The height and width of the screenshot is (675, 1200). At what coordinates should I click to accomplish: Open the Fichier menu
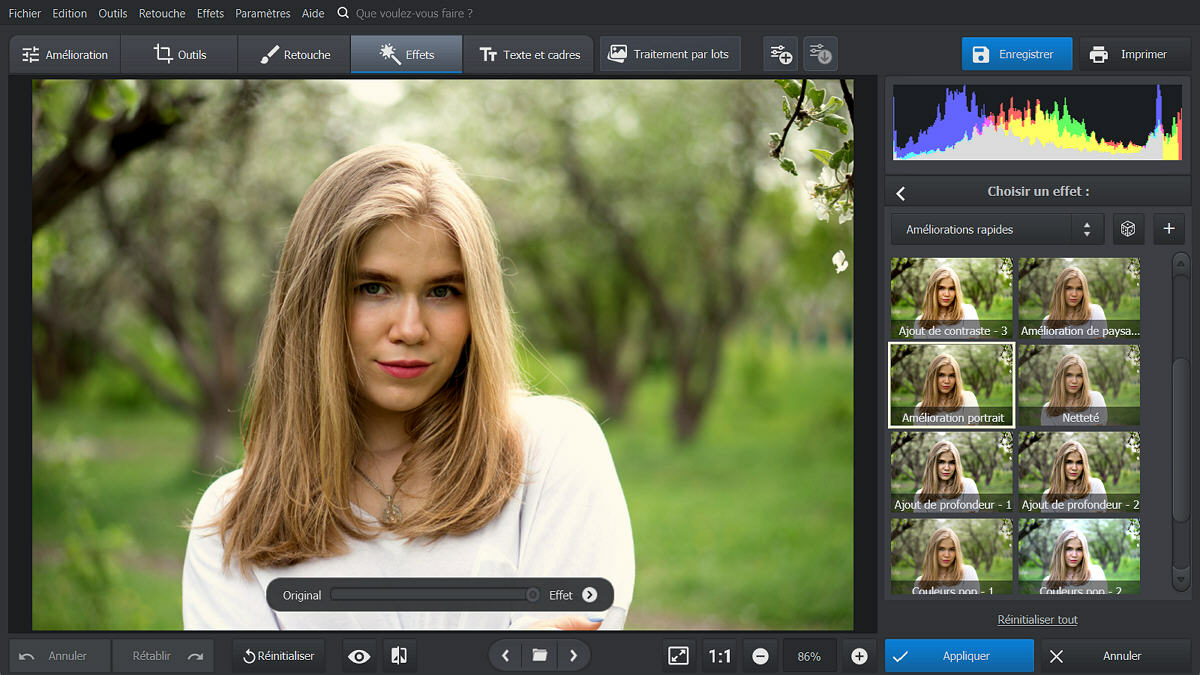point(25,13)
